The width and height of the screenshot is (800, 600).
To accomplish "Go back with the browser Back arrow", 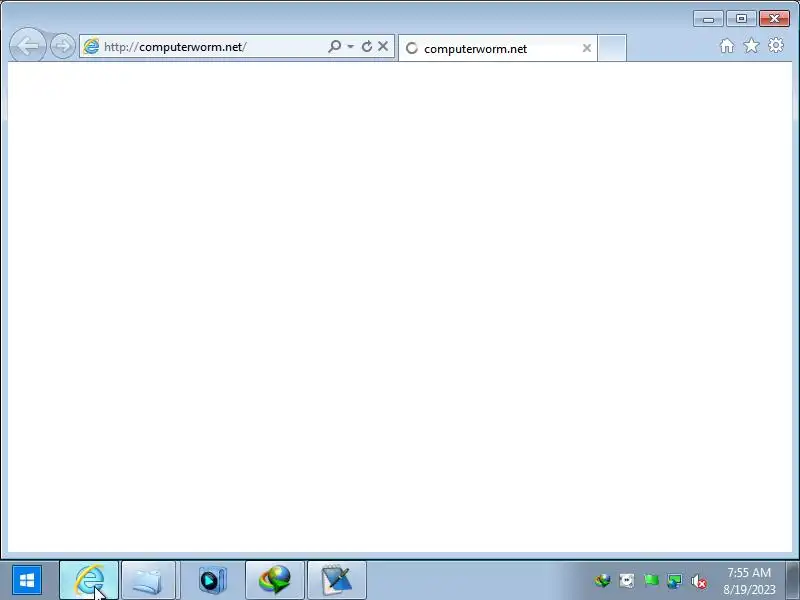I will pos(28,46).
